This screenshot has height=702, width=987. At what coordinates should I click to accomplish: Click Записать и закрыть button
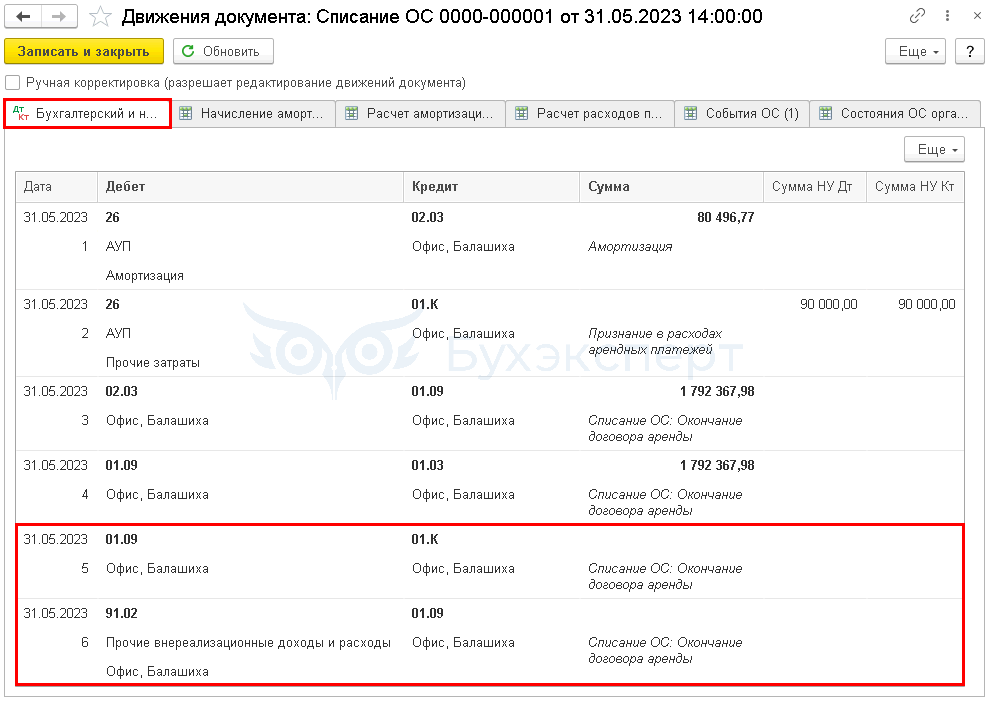pos(84,52)
